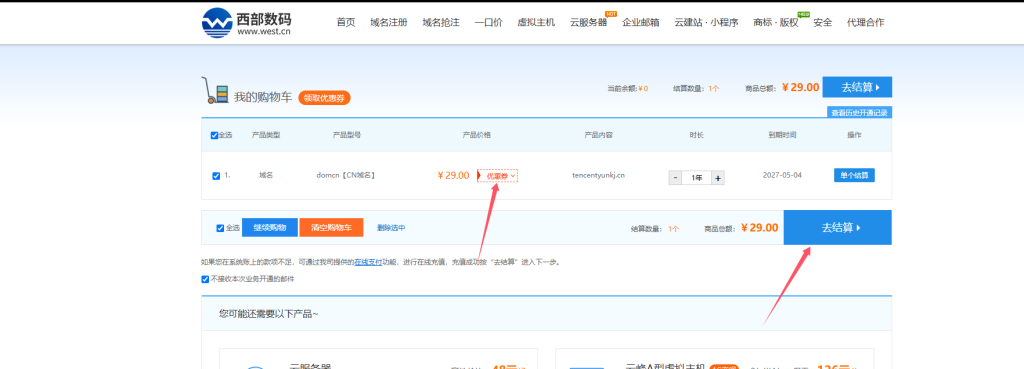The height and width of the screenshot is (369, 1024).
Task: Click the shopping cart trolley icon
Action: click(216, 91)
